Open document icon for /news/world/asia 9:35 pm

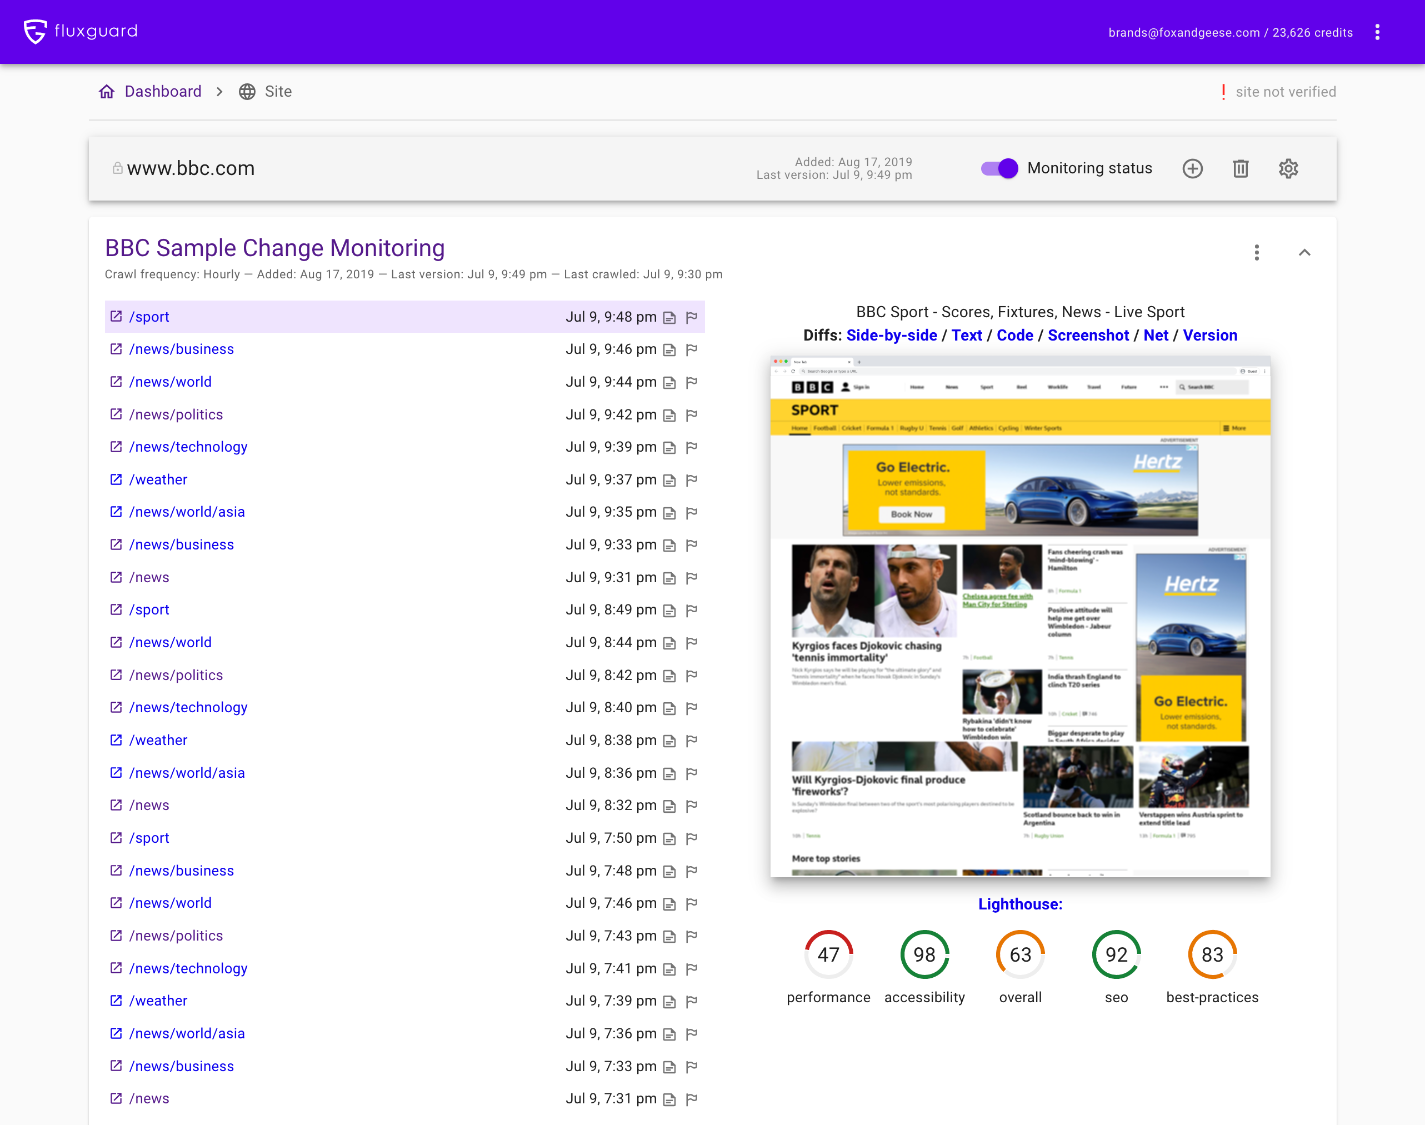point(670,513)
